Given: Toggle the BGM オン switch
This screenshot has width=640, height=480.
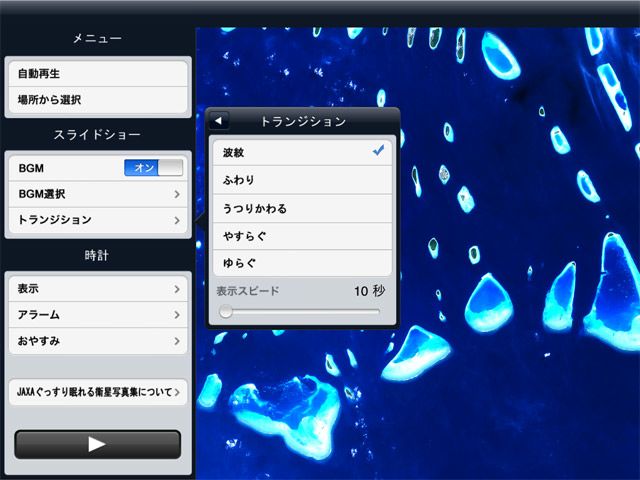Looking at the screenshot, I should [153, 167].
